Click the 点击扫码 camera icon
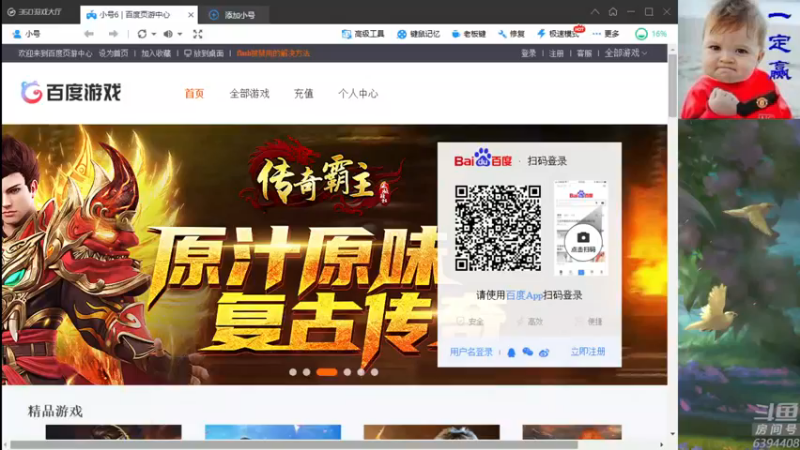Image resolution: width=800 pixels, height=450 pixels. coord(583,241)
